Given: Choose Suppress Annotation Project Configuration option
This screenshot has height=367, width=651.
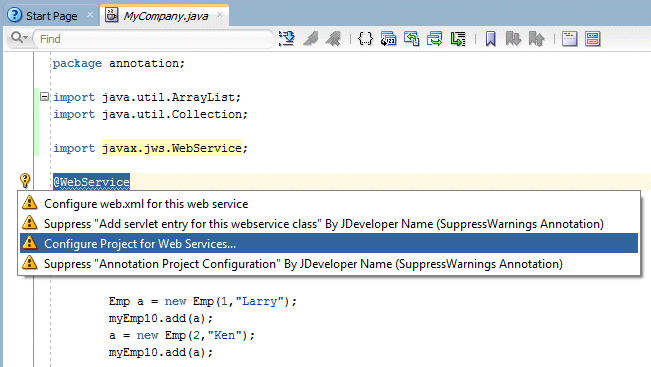Looking at the screenshot, I should click(x=329, y=263).
